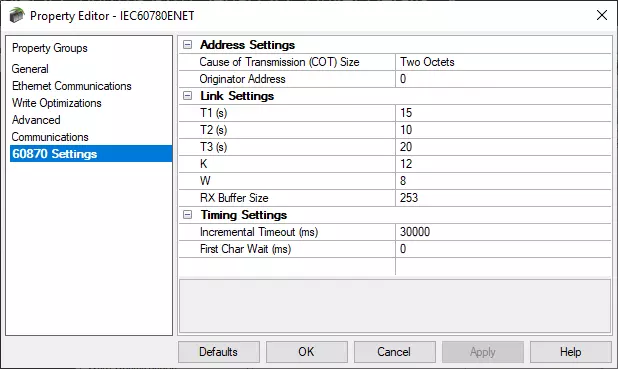Image resolution: width=618 pixels, height=369 pixels.
Task: Click the Defaults button
Action: [219, 352]
